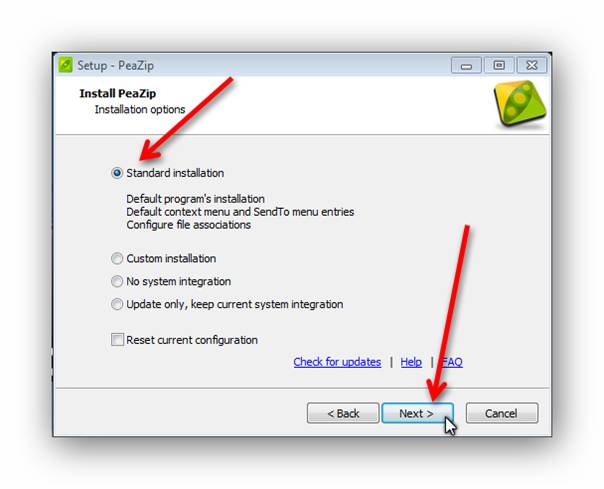Click the Installation options subtitle
Screen dimensions: 604x489
point(140,109)
